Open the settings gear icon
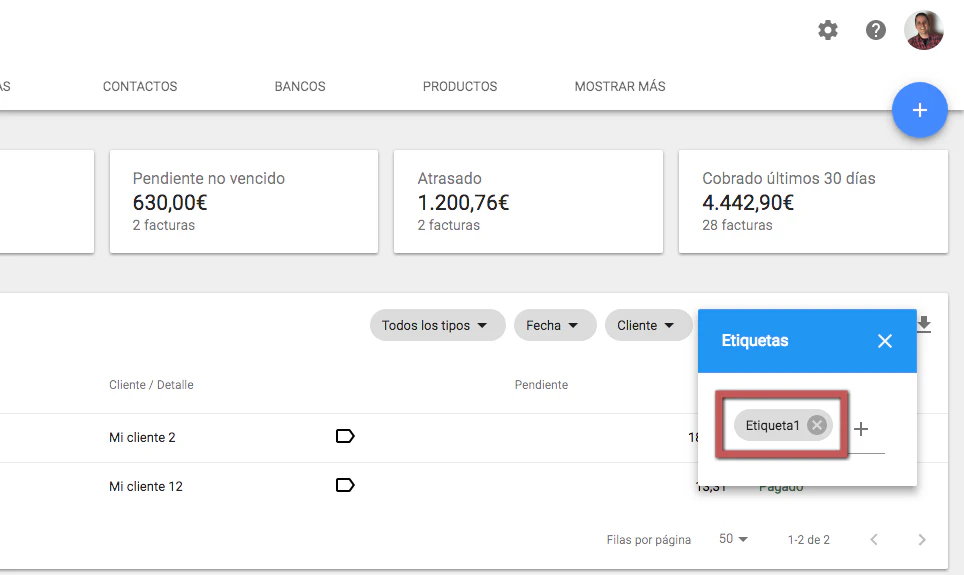Viewport: 964px width, 575px height. point(828,30)
